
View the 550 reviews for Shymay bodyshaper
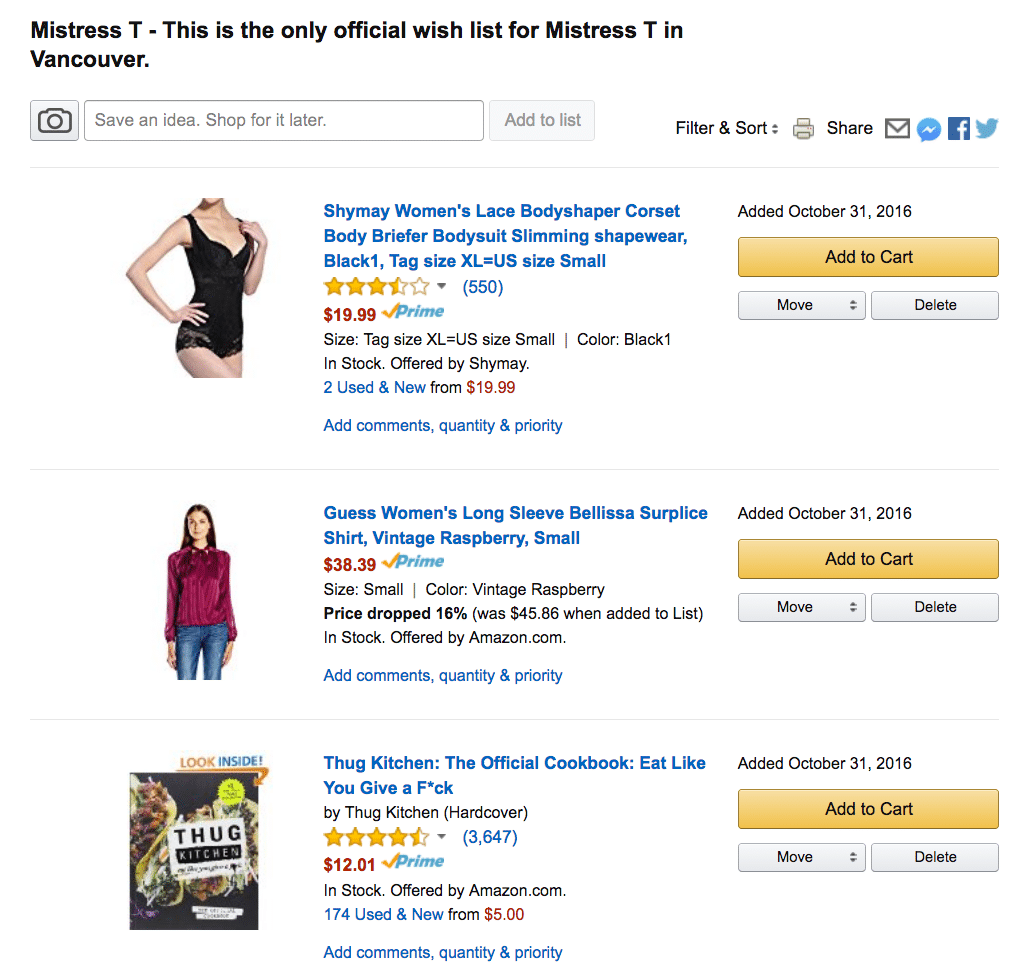(x=482, y=287)
